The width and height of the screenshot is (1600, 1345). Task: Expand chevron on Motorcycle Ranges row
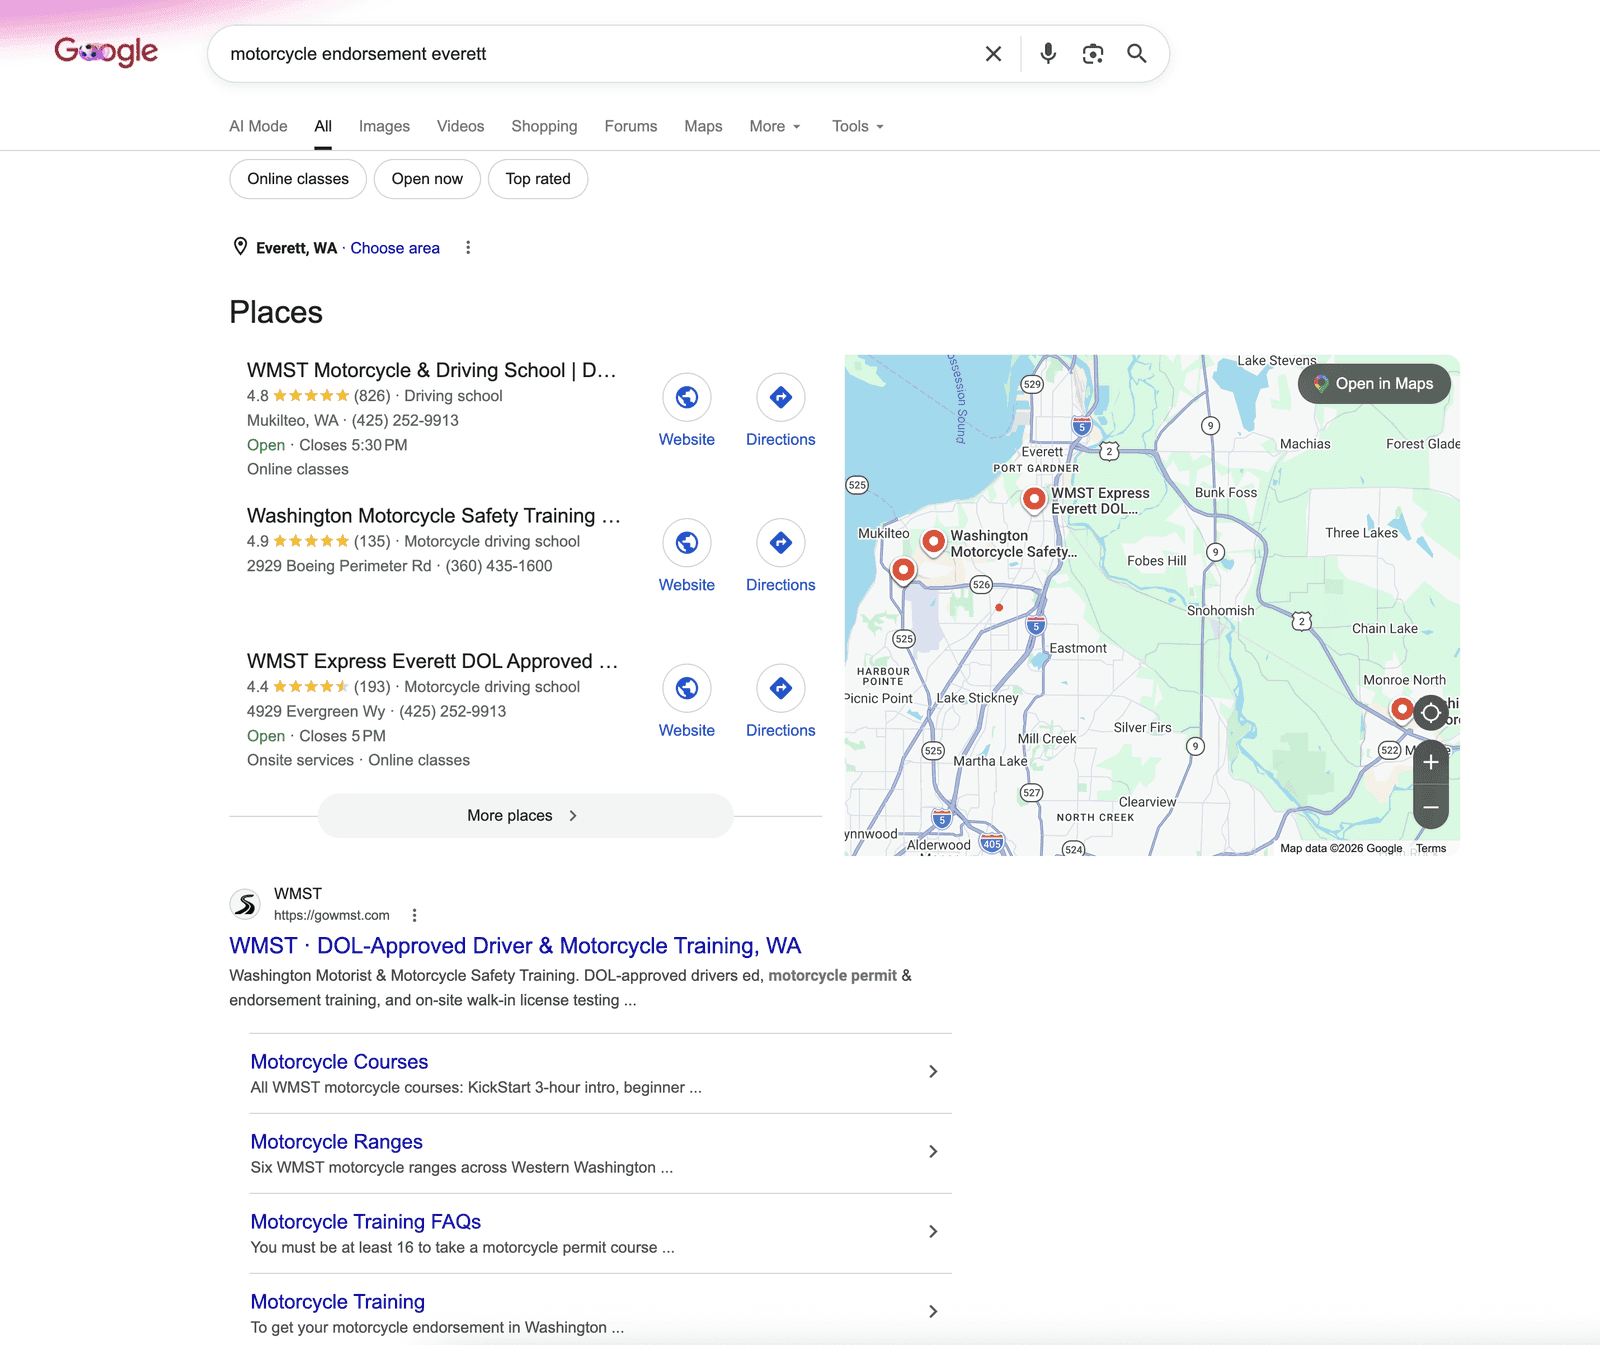pos(933,1152)
